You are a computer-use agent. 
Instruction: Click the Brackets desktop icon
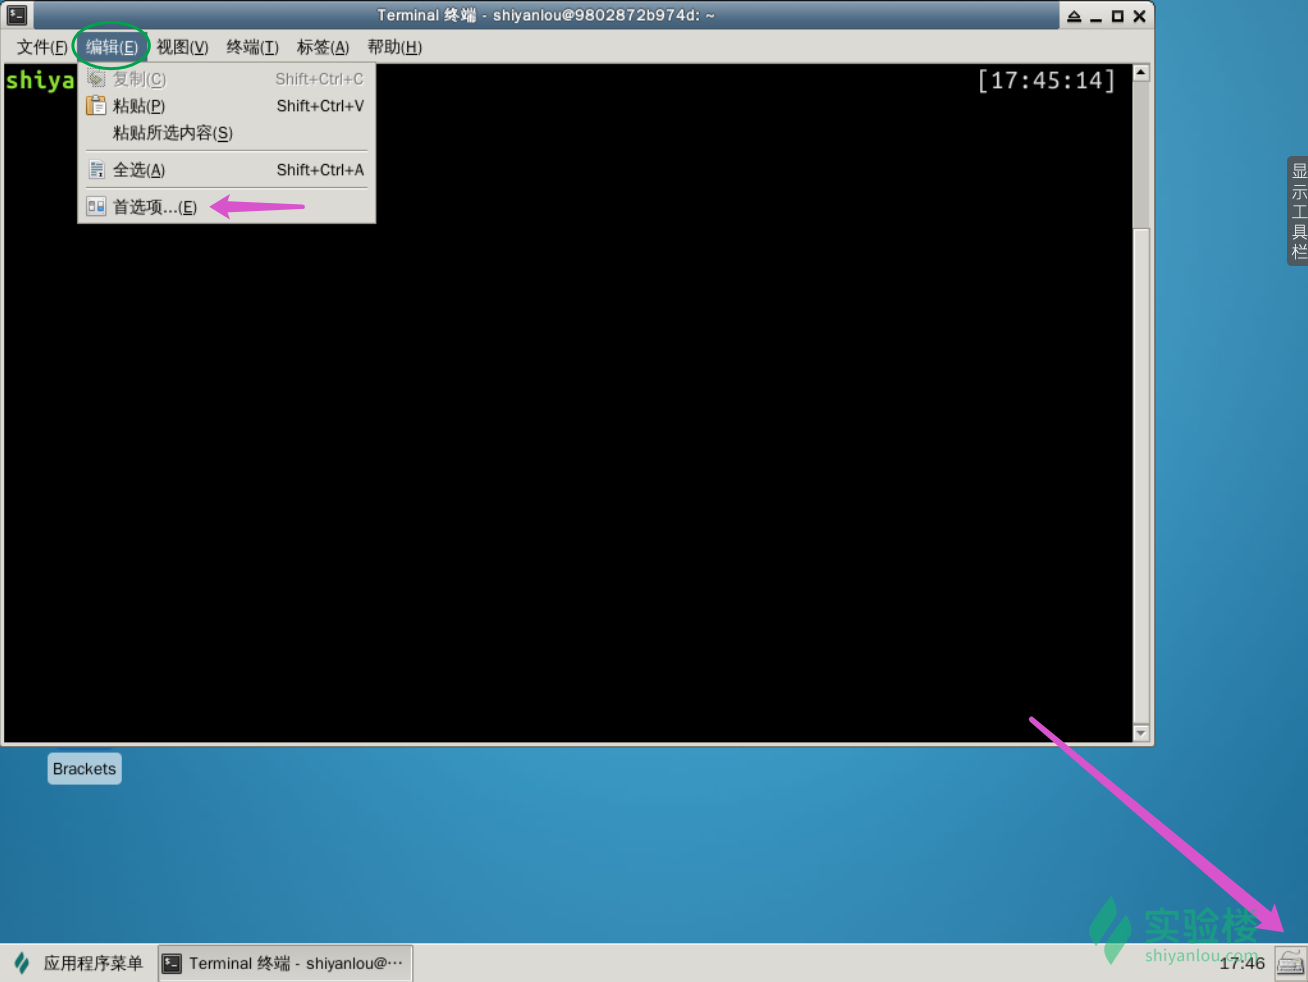click(84, 768)
